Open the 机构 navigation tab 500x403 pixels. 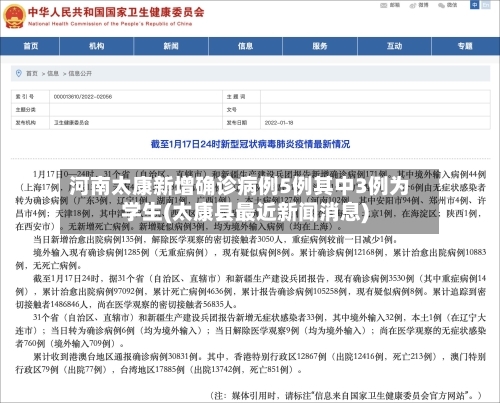click(x=96, y=46)
